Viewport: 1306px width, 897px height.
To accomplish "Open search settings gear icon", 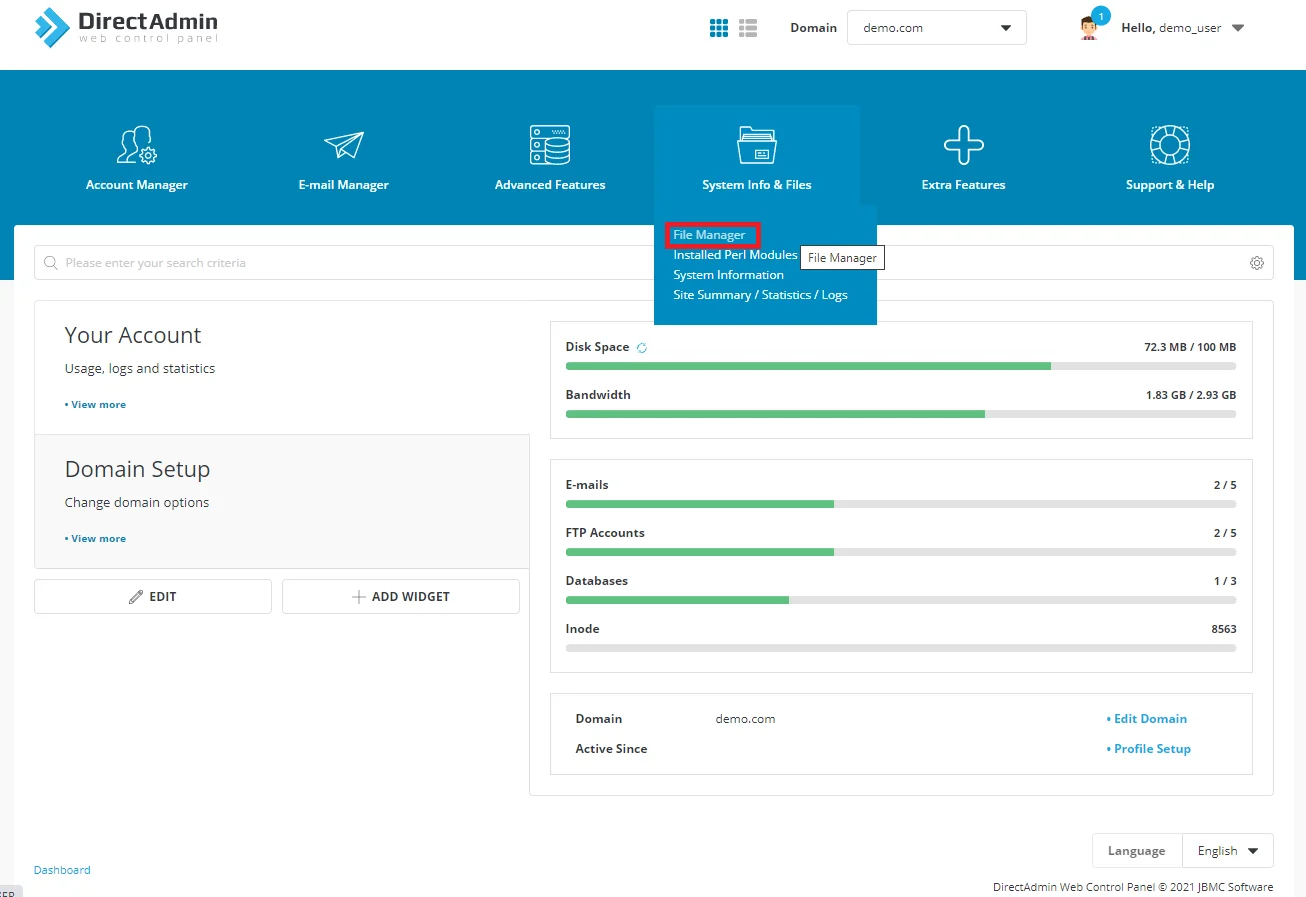I will tap(1256, 263).
